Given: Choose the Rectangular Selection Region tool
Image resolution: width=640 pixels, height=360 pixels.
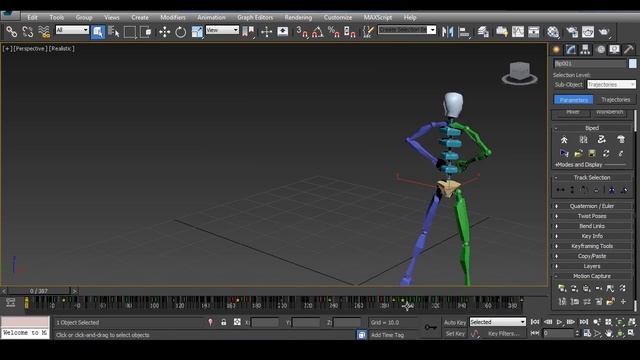Looking at the screenshot, I should (x=130, y=31).
